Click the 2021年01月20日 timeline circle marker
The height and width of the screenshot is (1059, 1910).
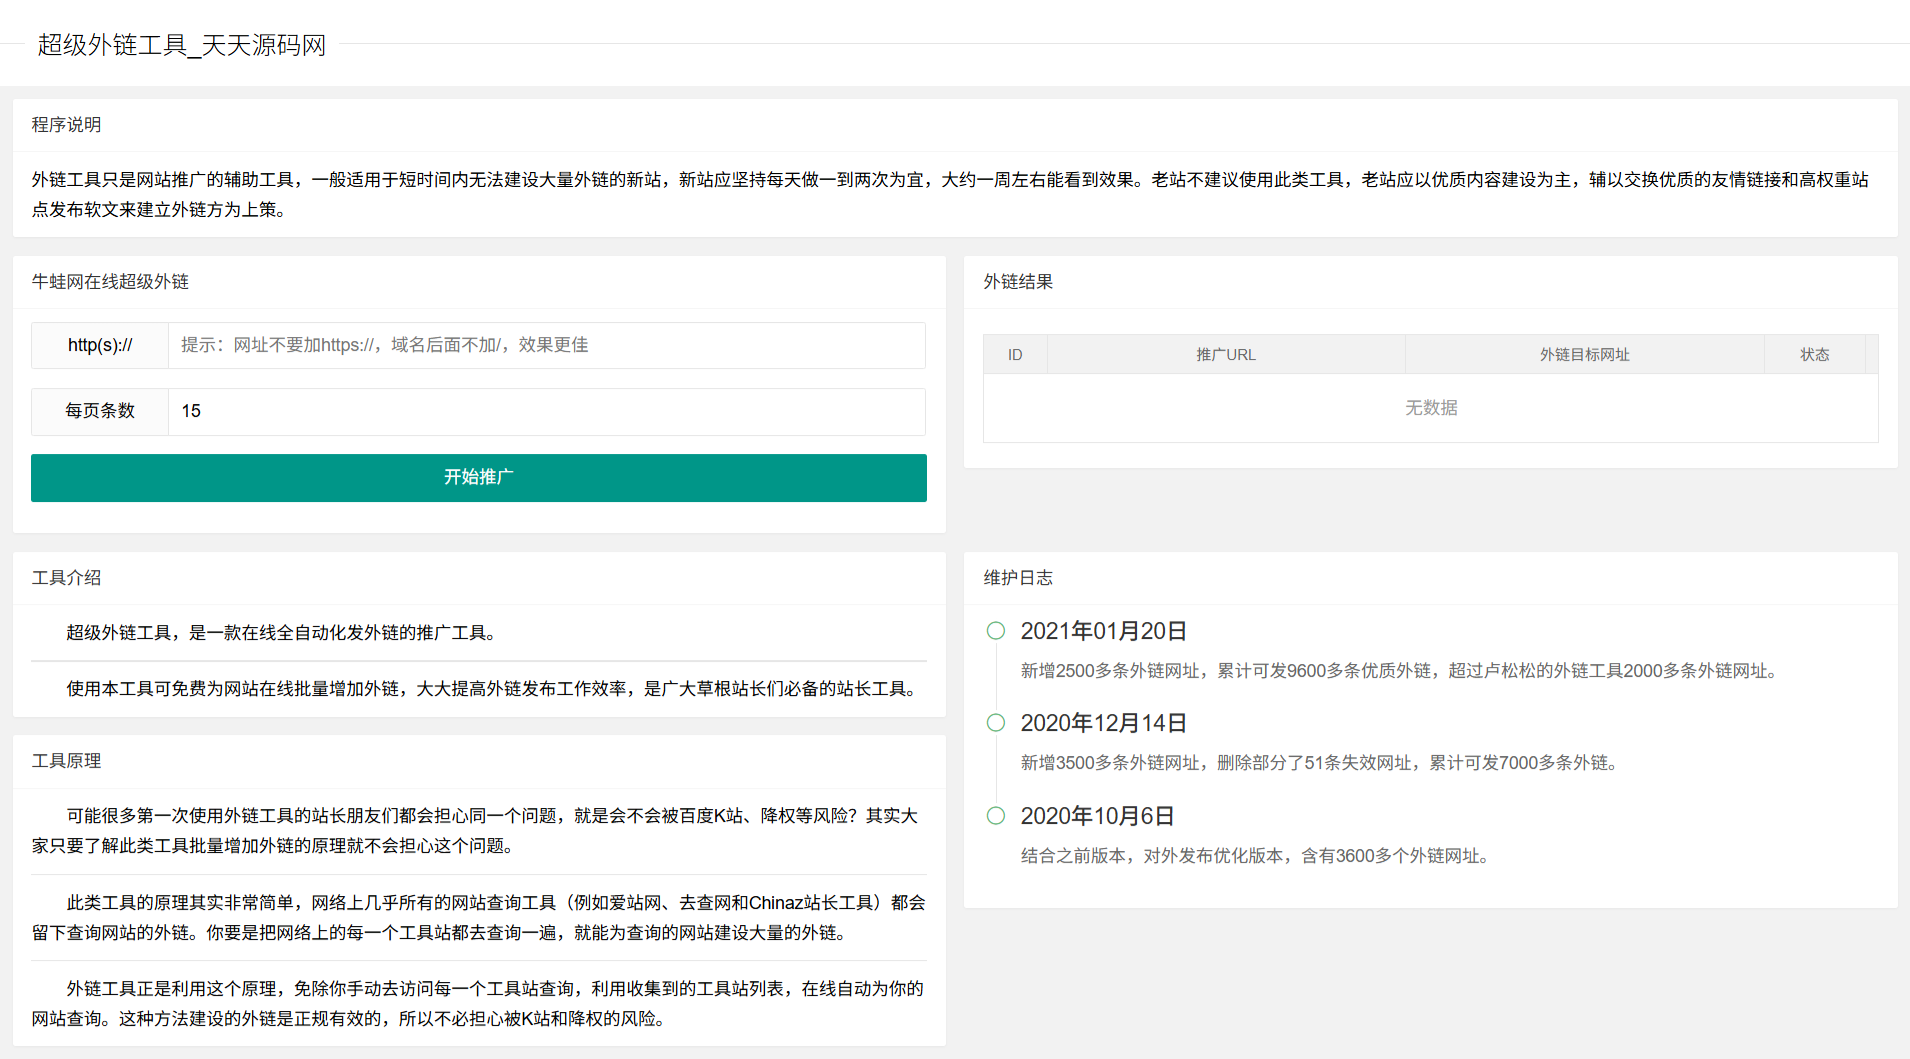pyautogui.click(x=995, y=631)
